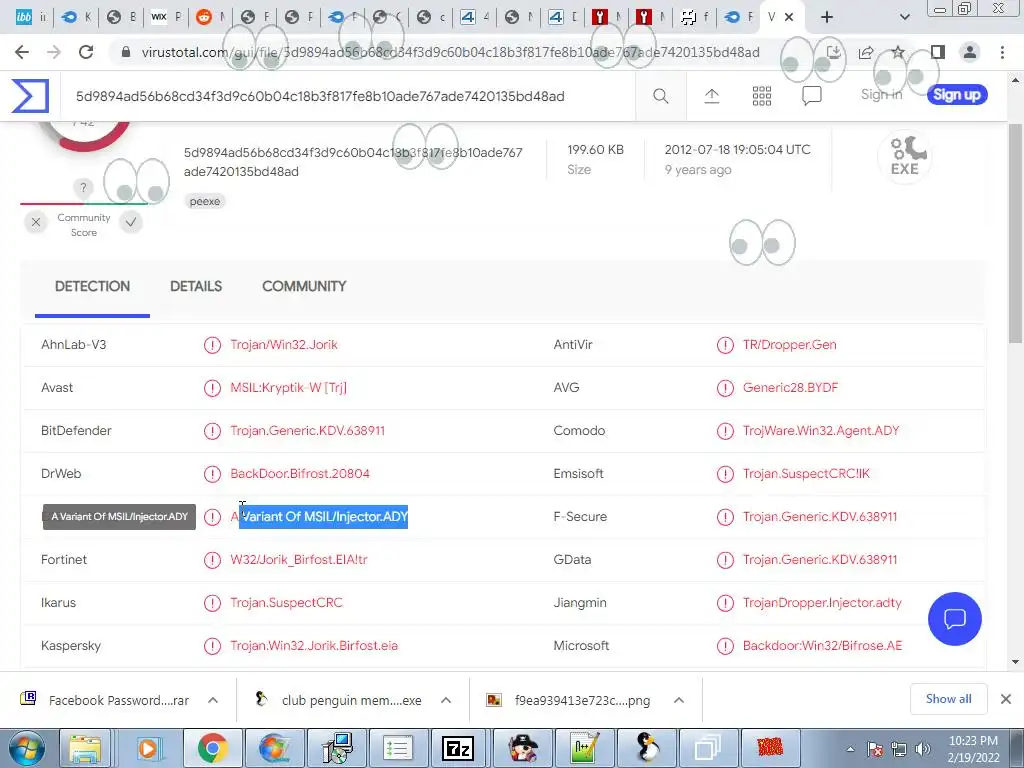Open Chrome's three-dot menu

pos(1002,52)
